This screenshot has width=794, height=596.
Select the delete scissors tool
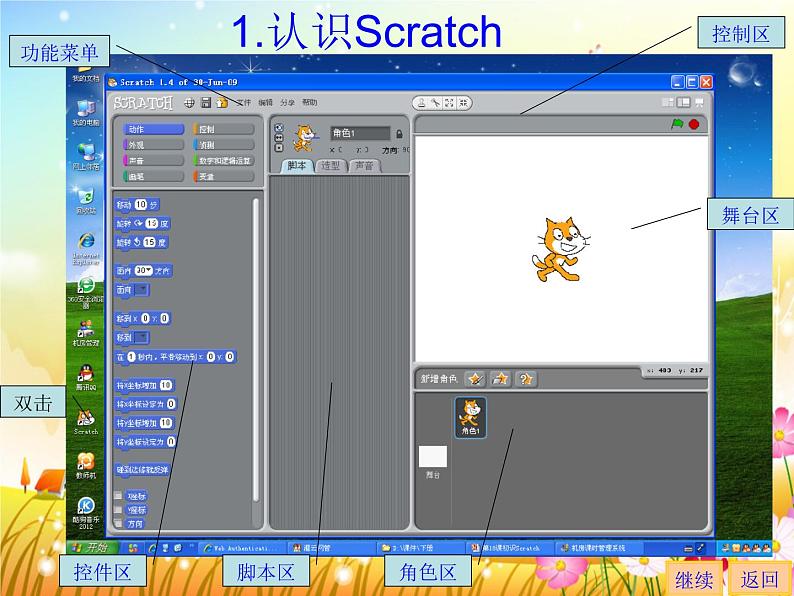(x=435, y=103)
